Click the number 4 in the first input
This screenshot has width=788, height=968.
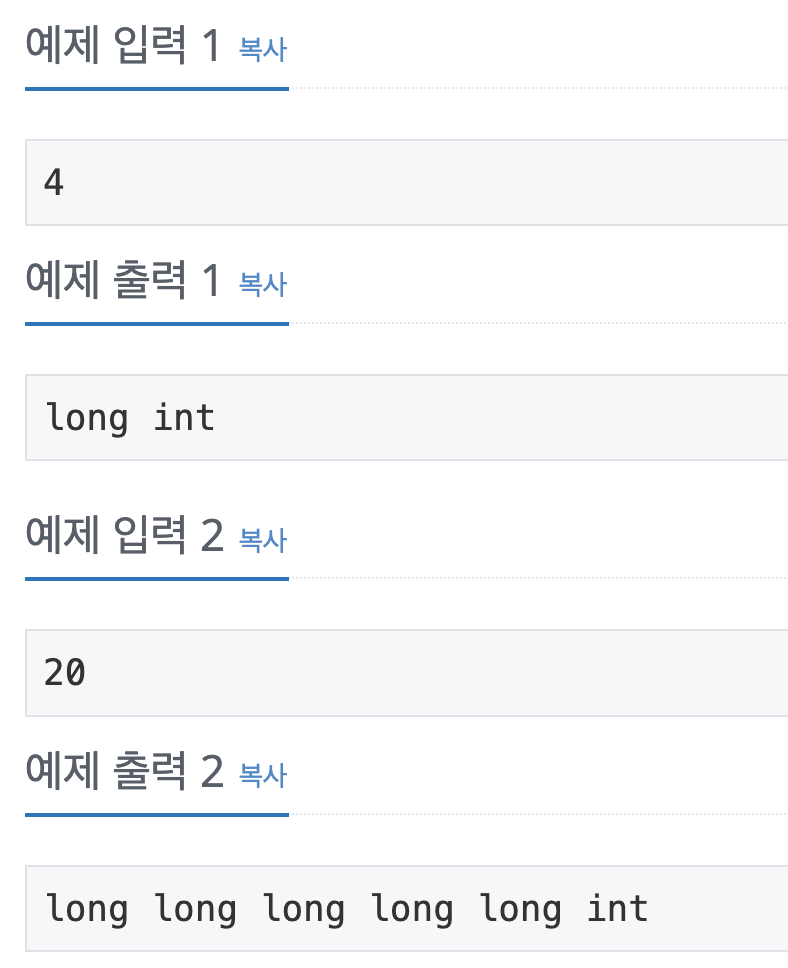click(x=54, y=183)
